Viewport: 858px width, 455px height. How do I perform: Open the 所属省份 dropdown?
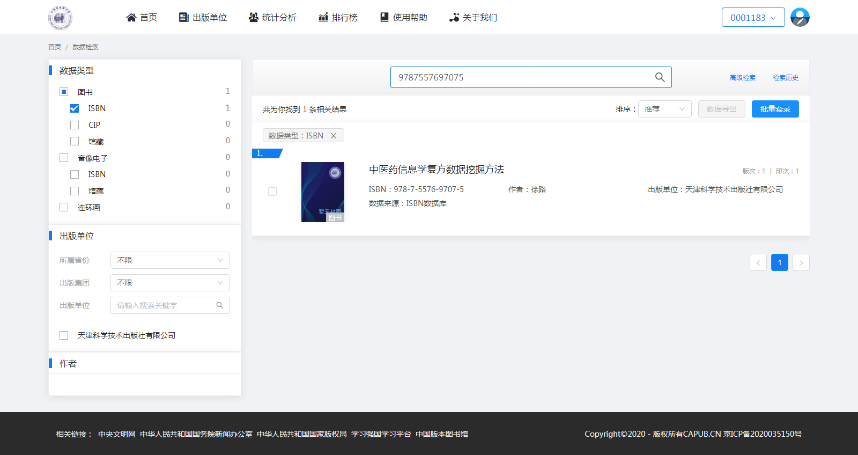tap(170, 260)
